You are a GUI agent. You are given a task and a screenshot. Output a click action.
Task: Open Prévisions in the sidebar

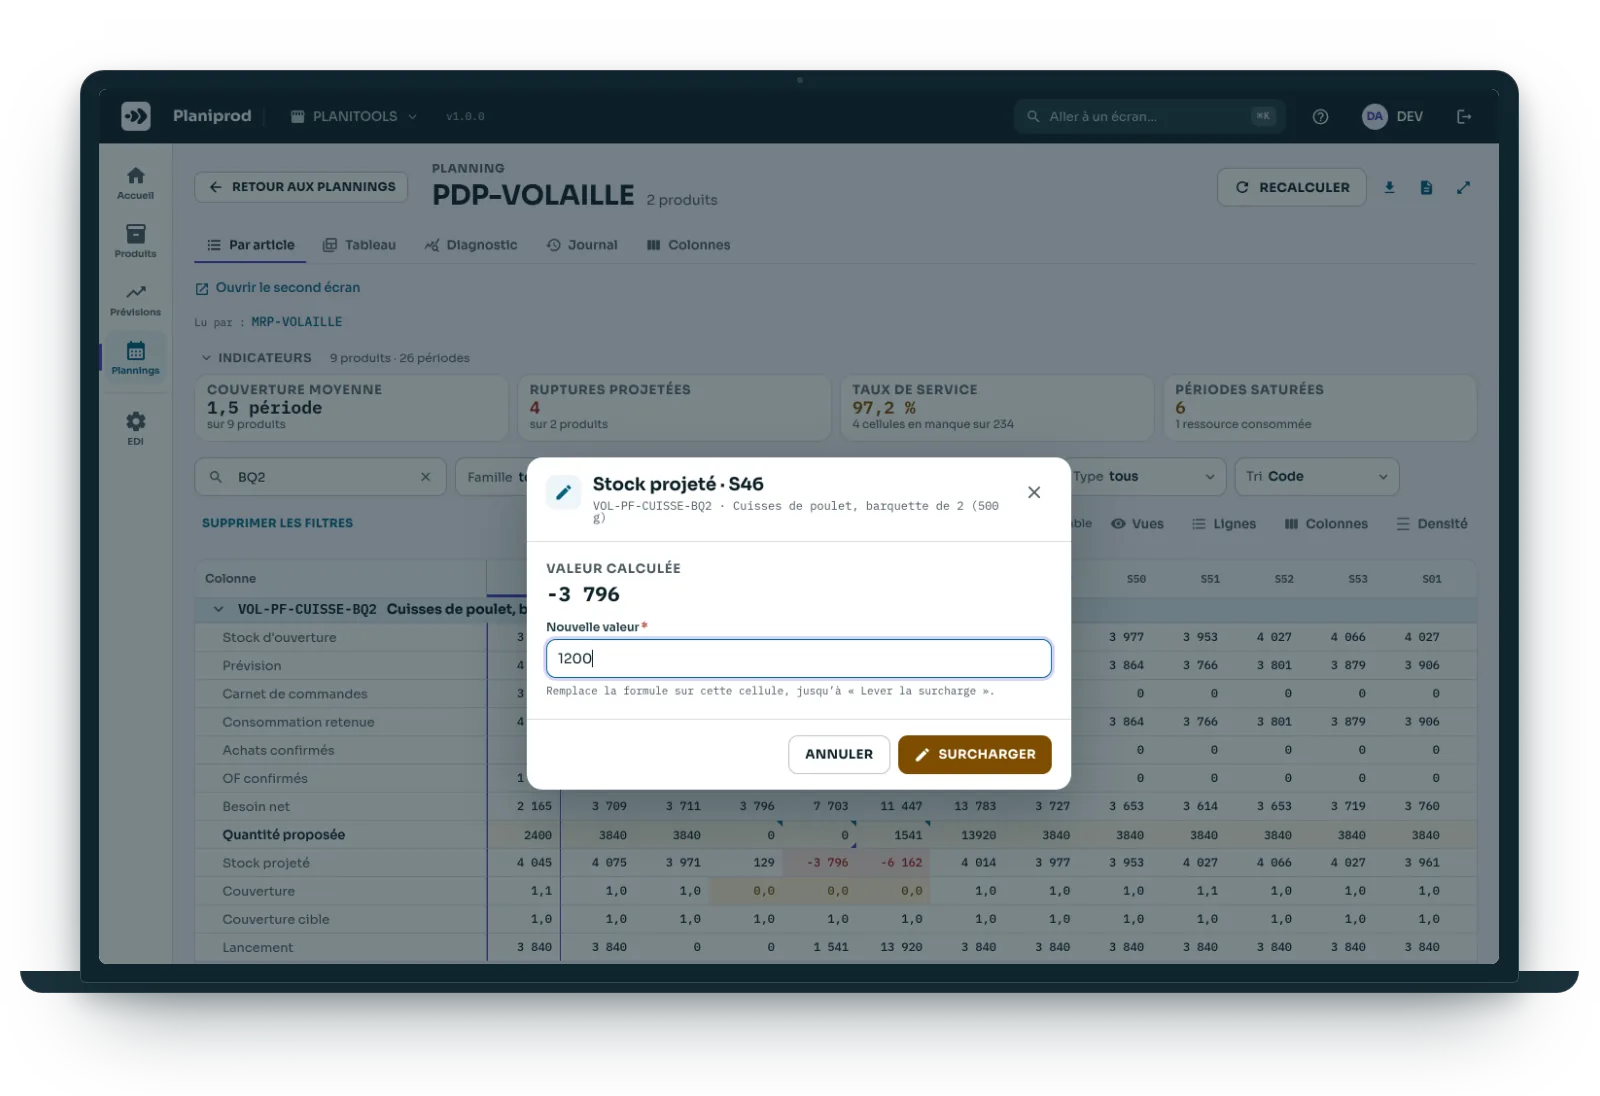[135, 300]
